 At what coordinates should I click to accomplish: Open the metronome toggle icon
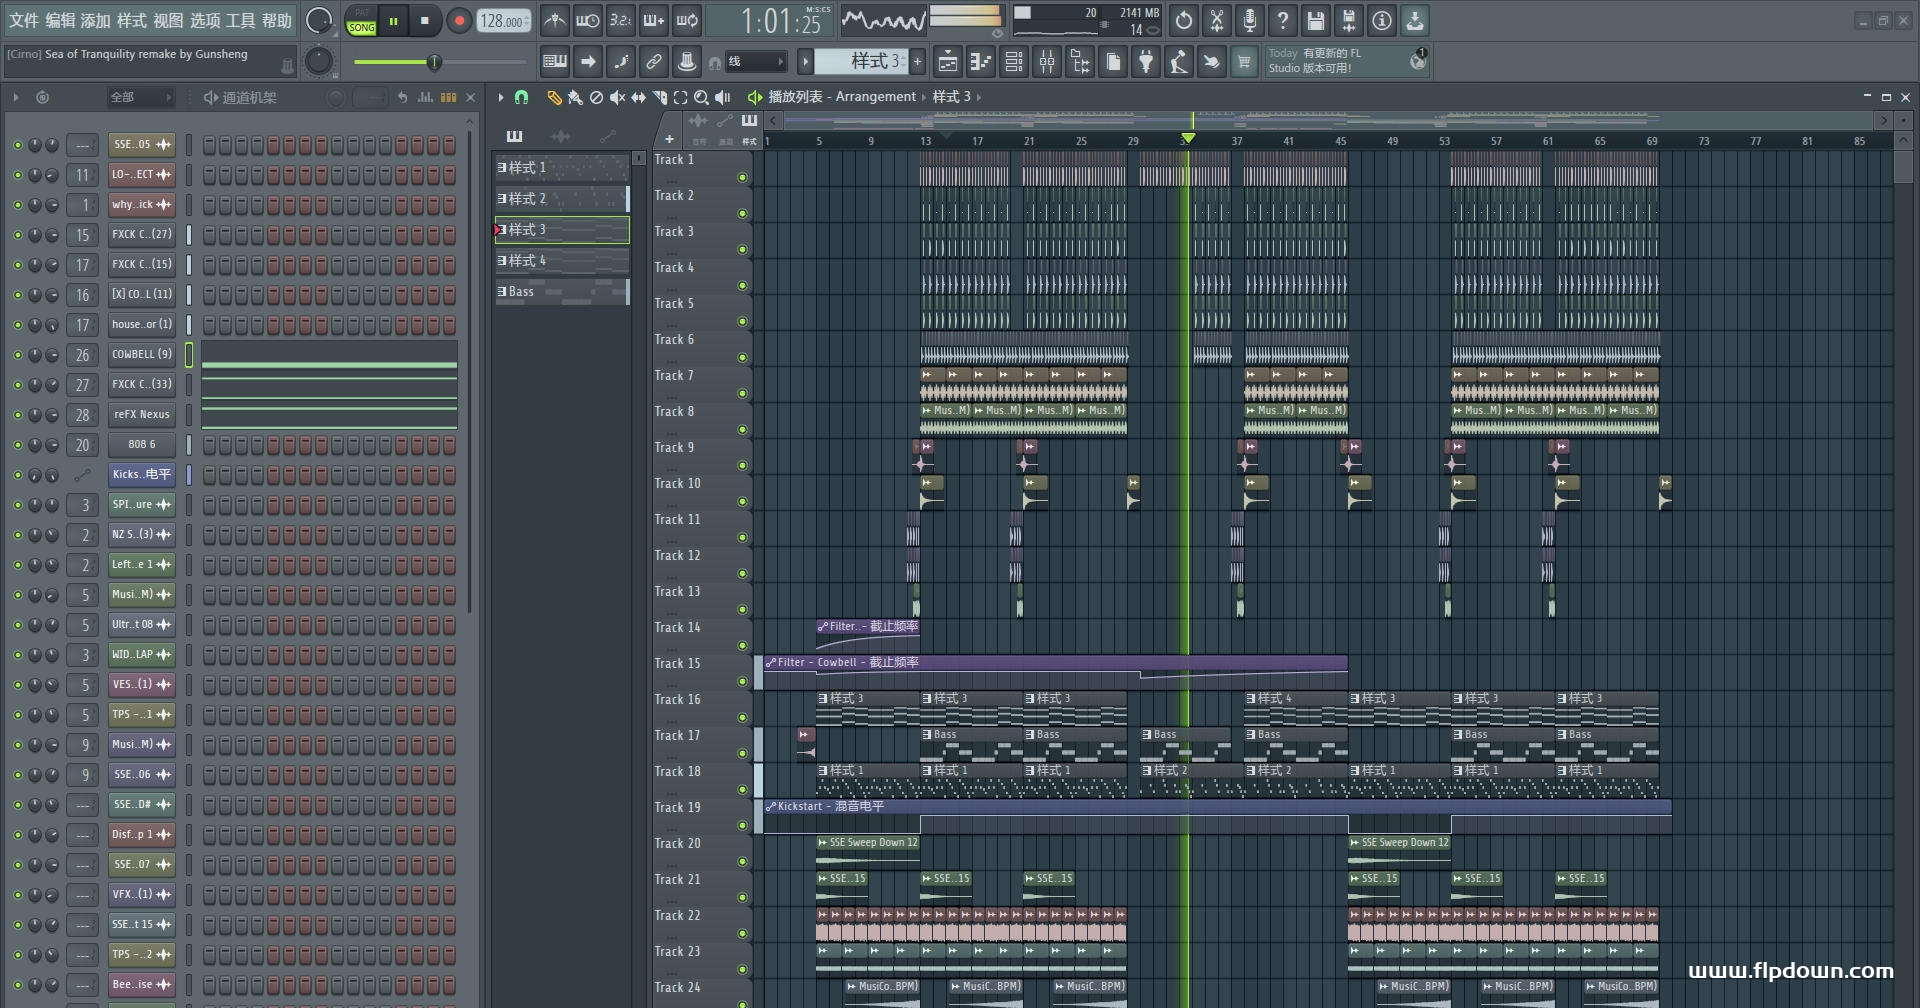tap(555, 20)
